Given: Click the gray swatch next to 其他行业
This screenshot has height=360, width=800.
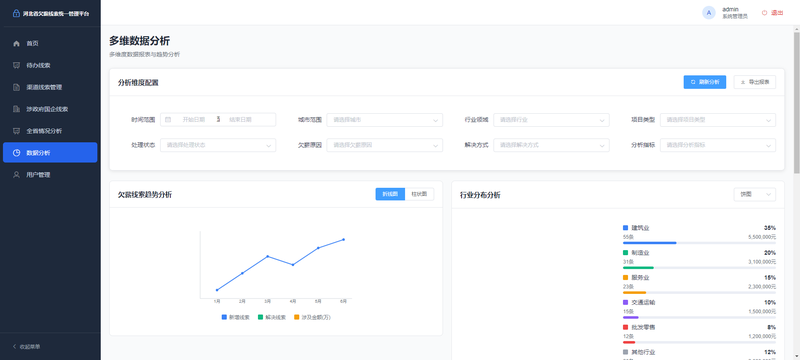Looking at the screenshot, I should tap(626, 352).
